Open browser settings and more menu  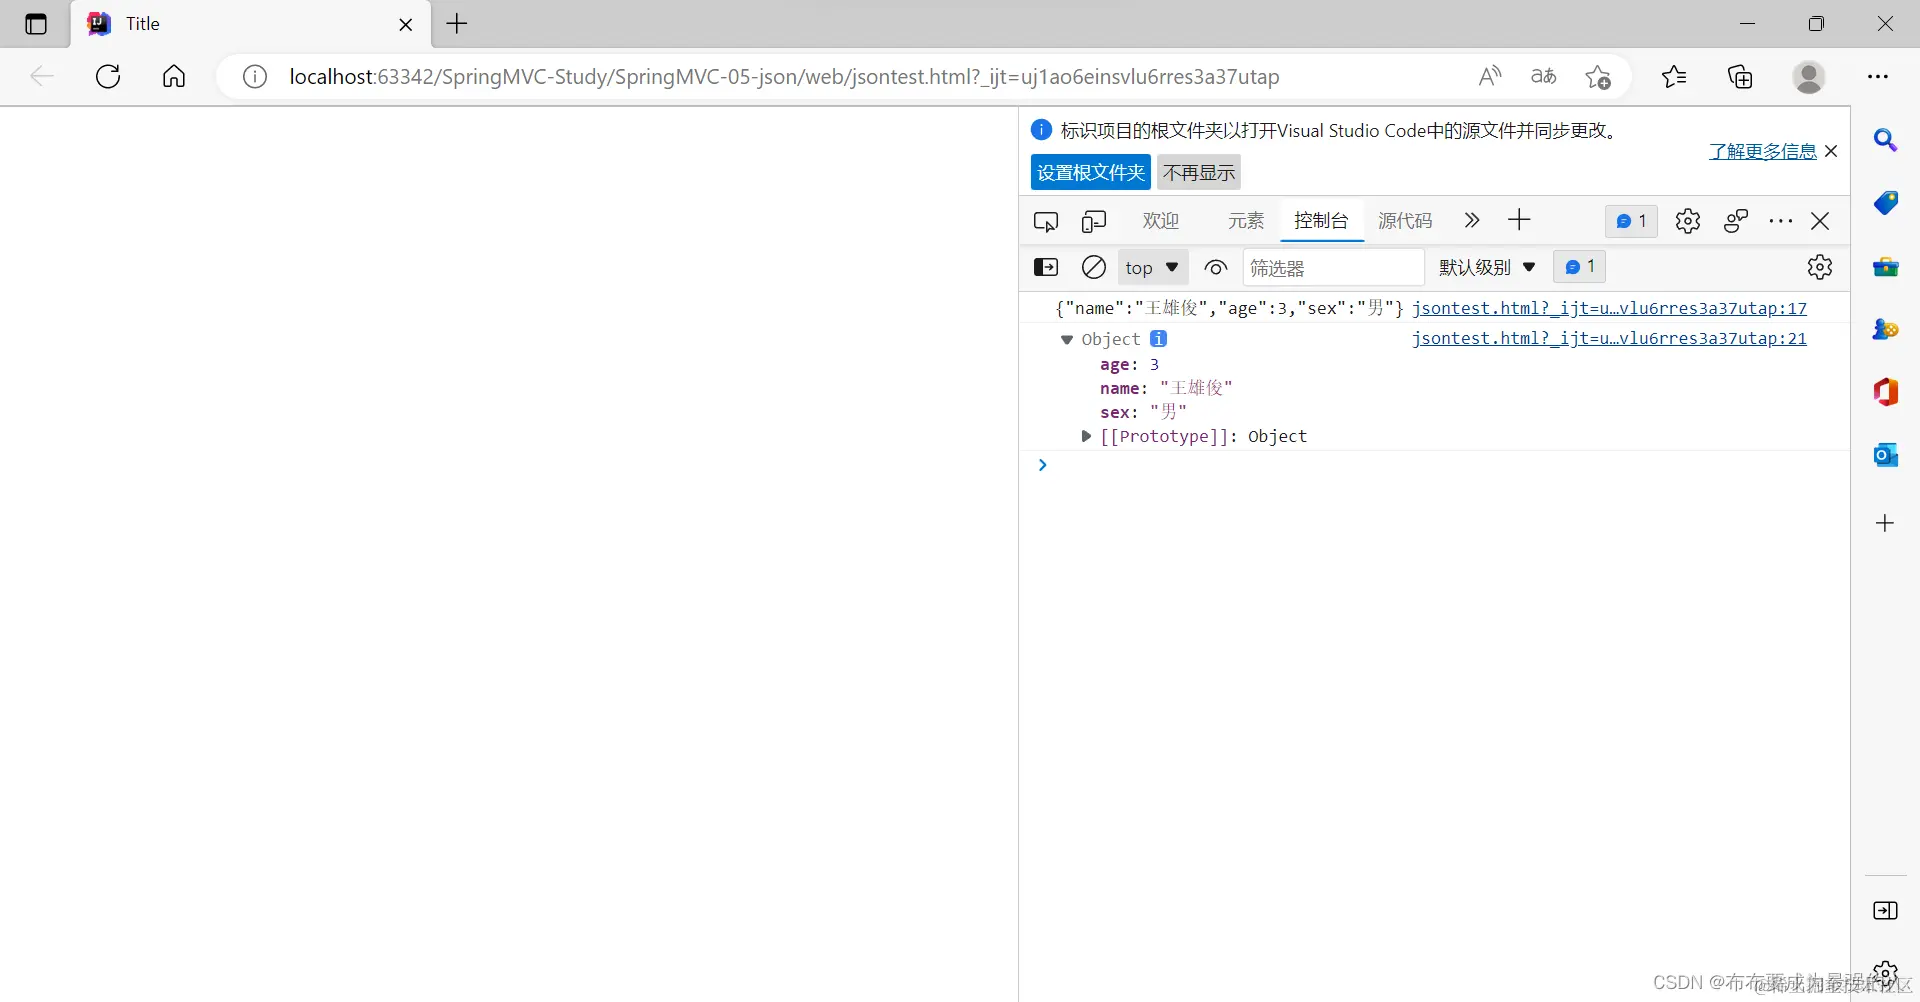[1878, 76]
